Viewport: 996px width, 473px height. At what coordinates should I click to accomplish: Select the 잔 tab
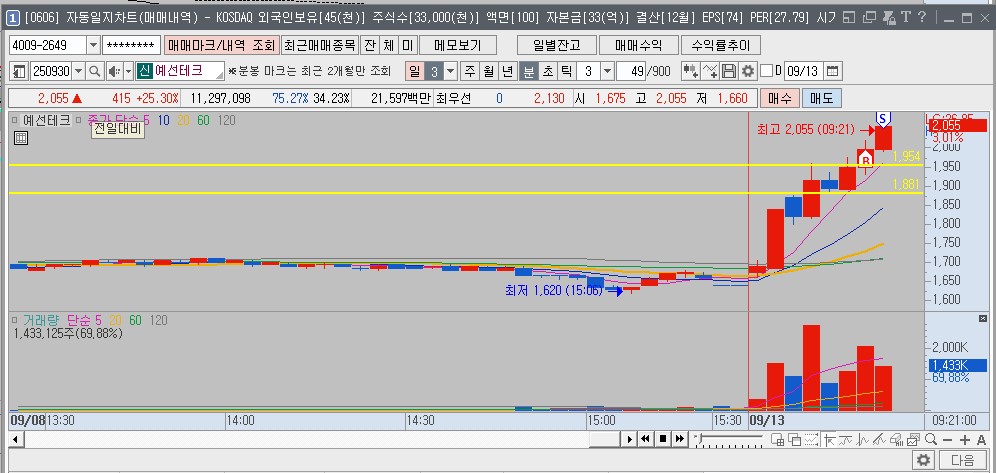click(x=370, y=46)
